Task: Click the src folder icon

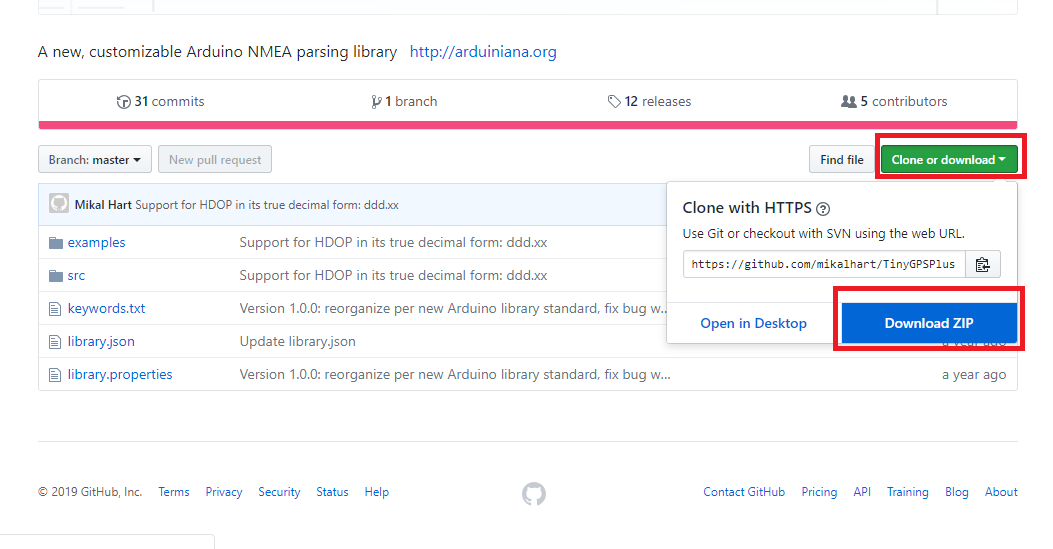Action: coord(56,276)
